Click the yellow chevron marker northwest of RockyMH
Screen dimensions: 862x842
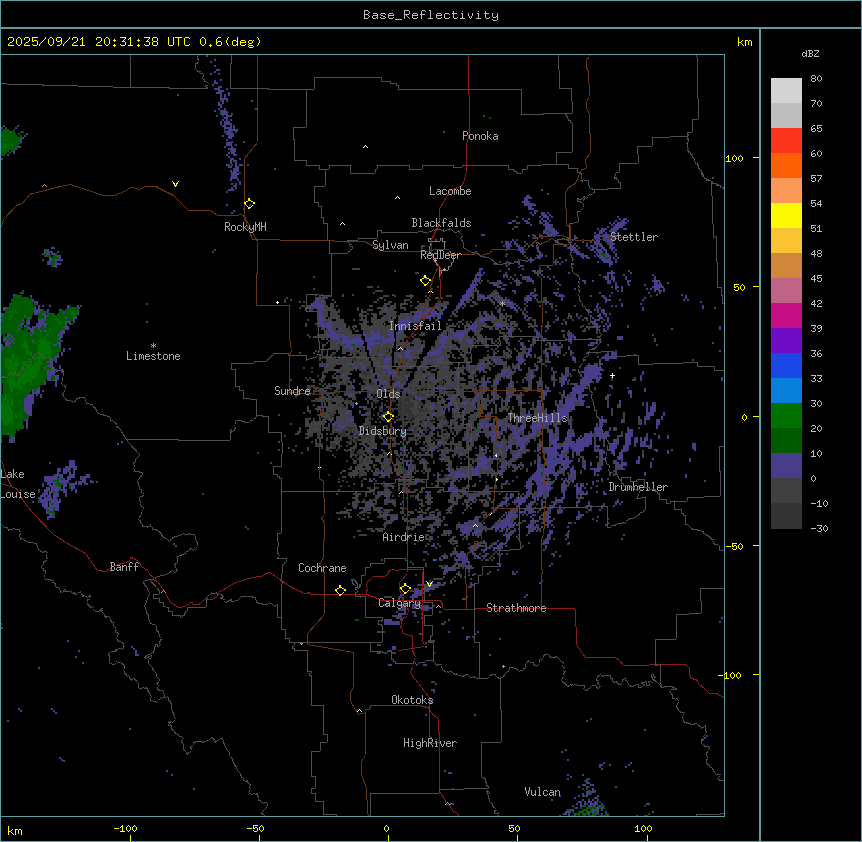pyautogui.click(x=175, y=184)
